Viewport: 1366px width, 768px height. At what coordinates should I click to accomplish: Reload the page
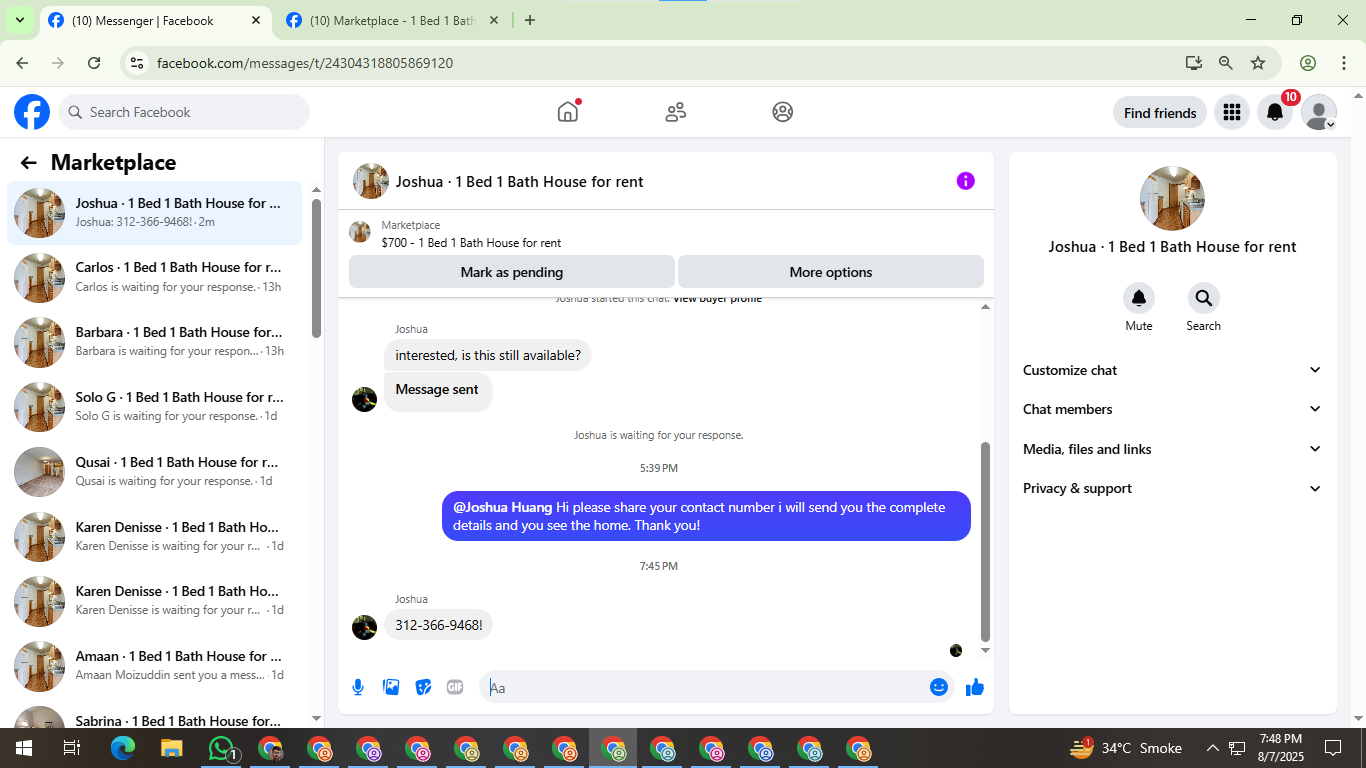94,63
